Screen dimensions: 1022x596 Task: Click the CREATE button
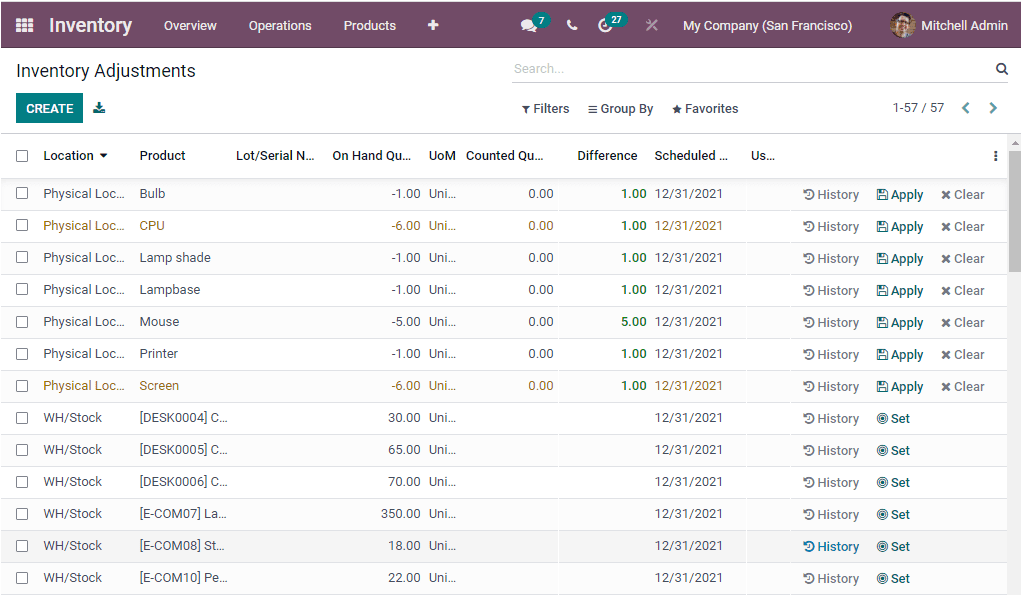coord(49,108)
